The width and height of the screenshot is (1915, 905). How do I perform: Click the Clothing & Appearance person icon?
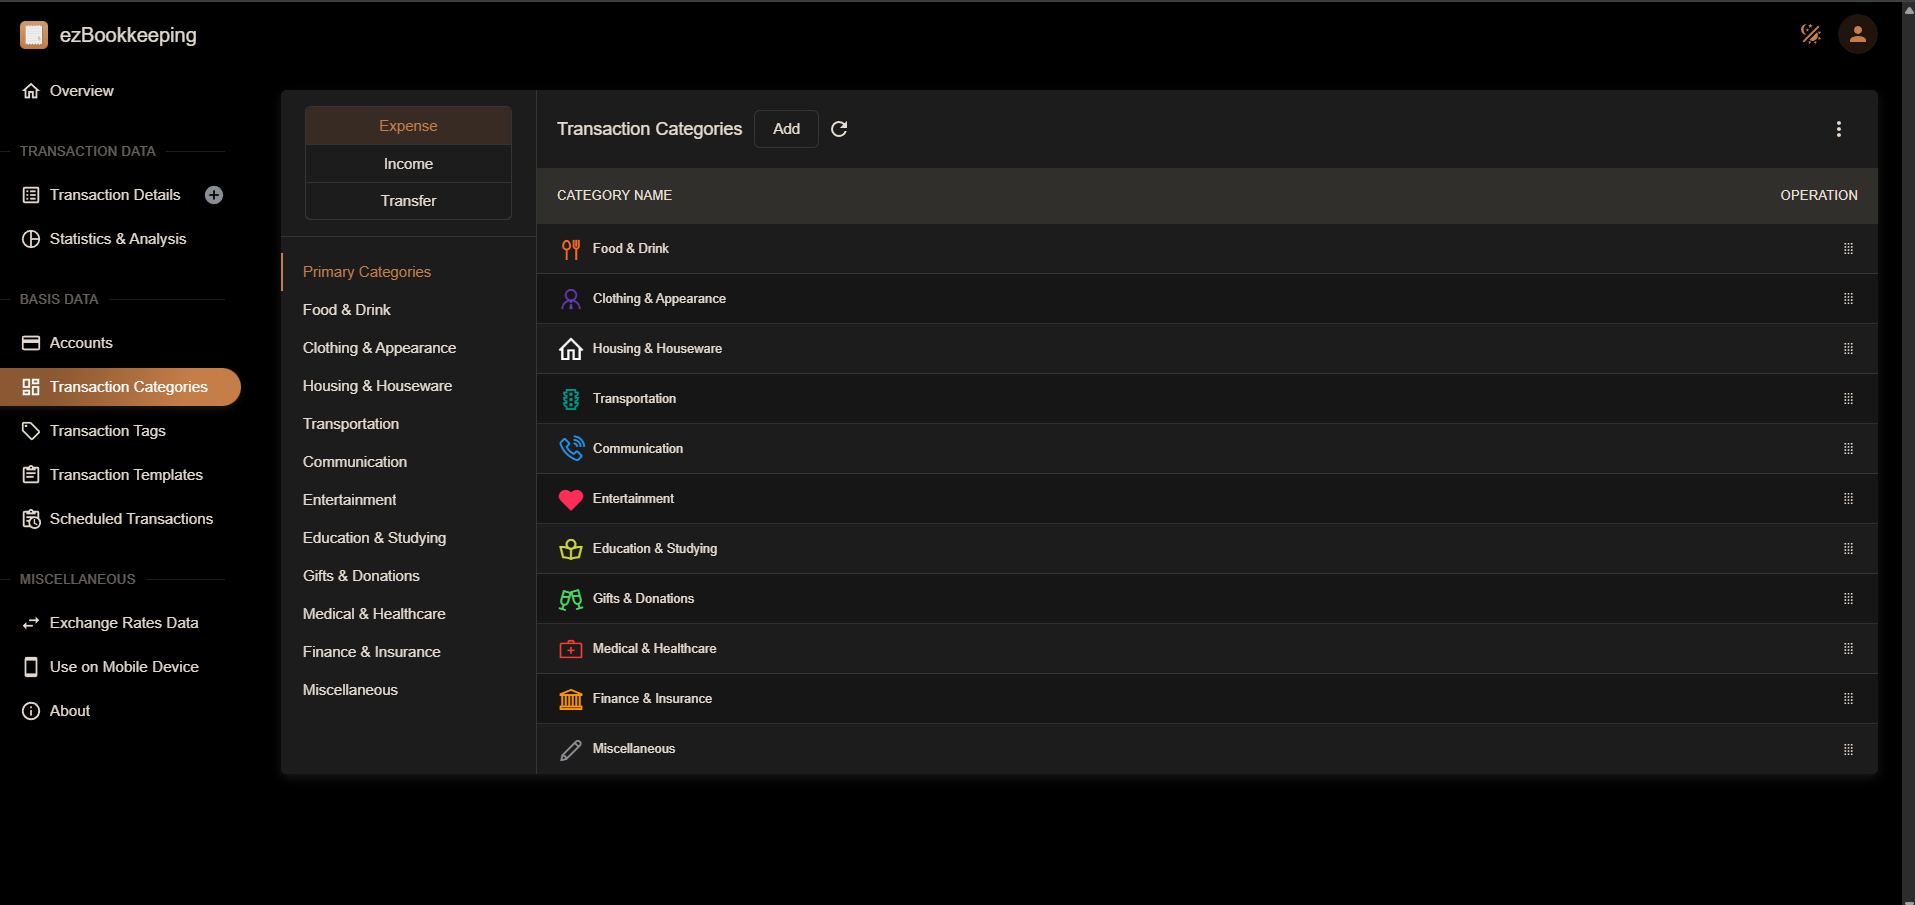click(571, 299)
